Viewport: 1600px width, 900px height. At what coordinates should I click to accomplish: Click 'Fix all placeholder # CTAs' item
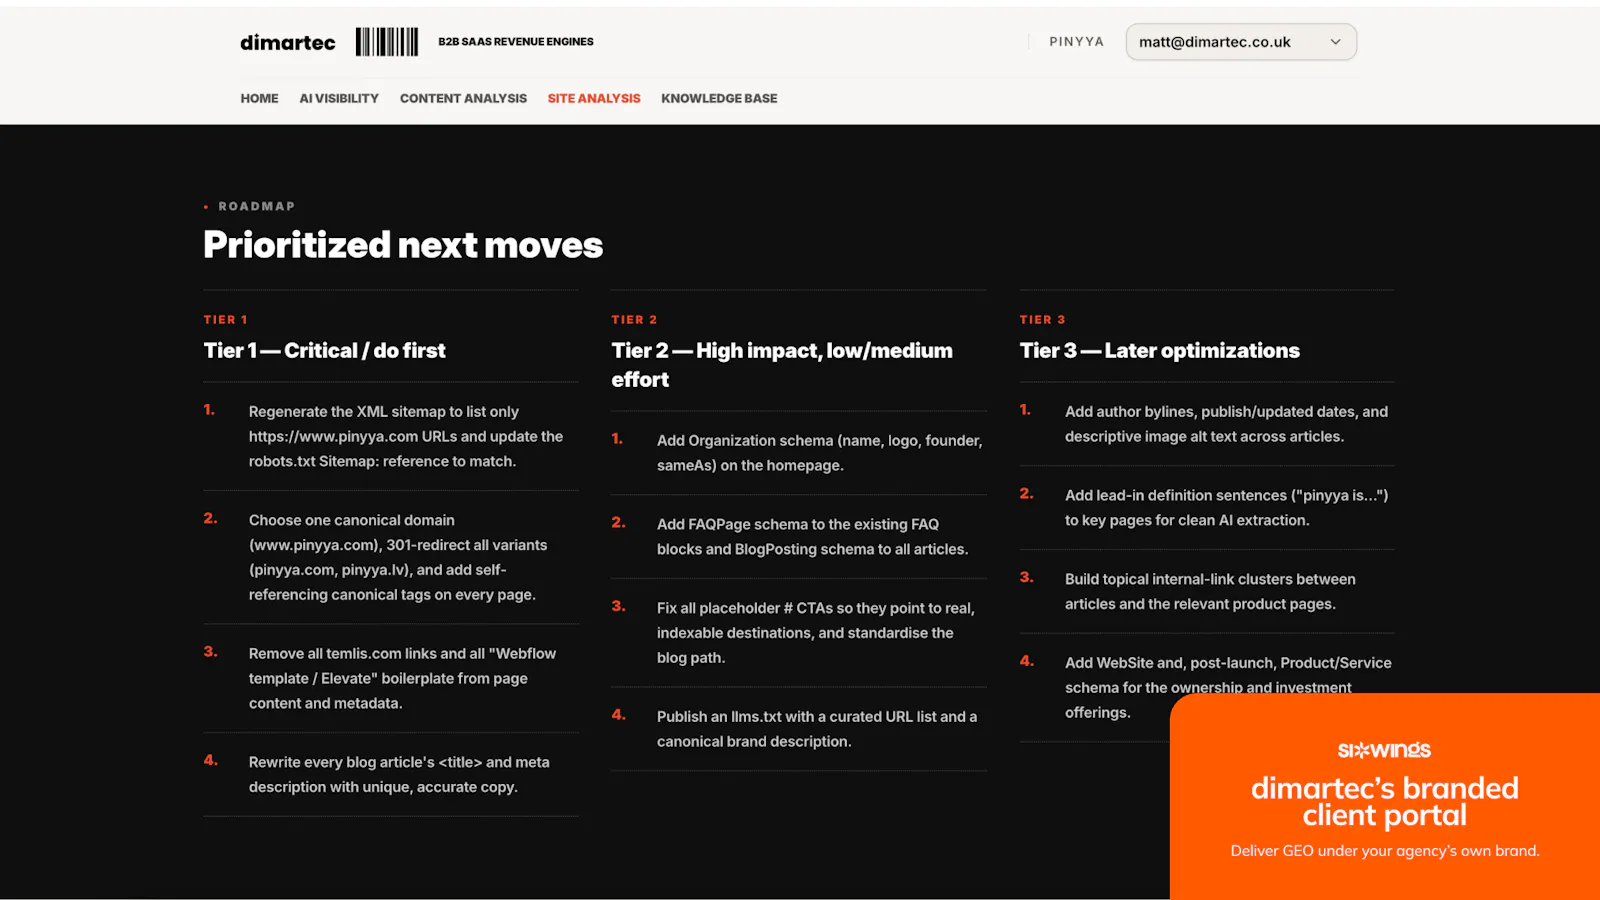(799, 633)
